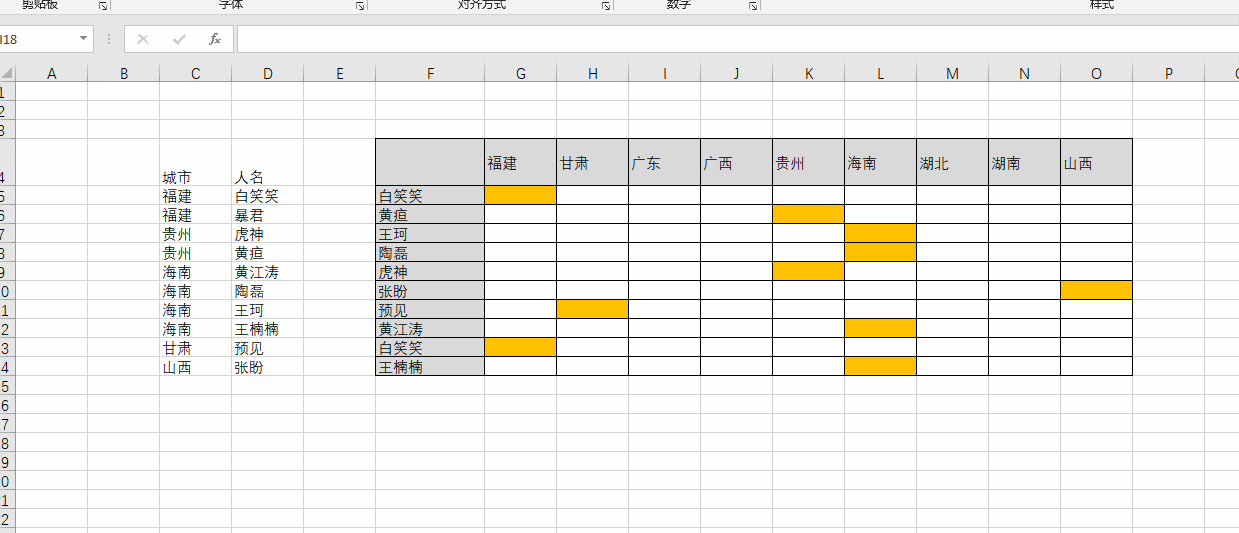1239x533 pixels.
Task: Open the clipboard group dialog launcher
Action: tap(103, 5)
